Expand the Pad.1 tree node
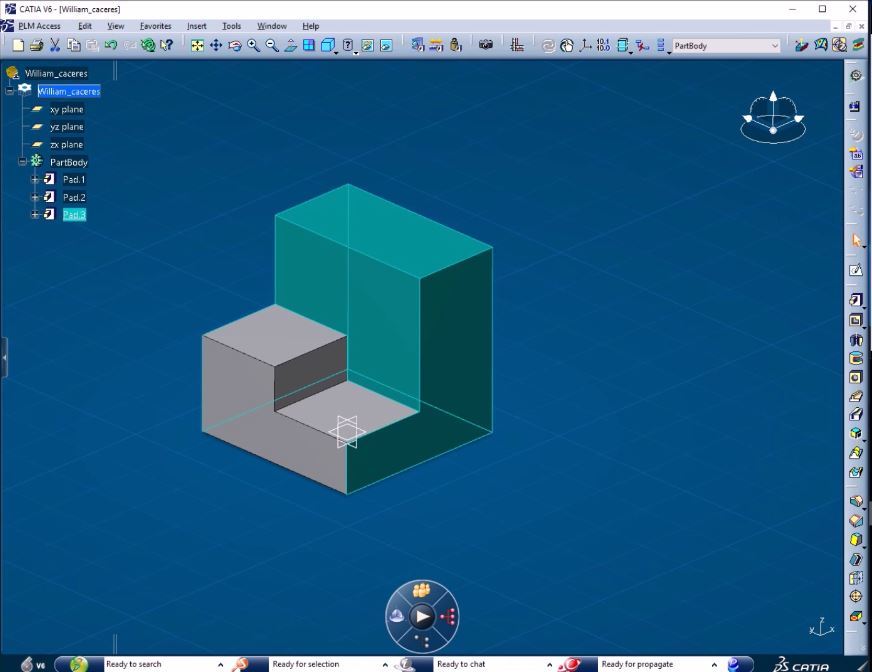The image size is (872, 672). (x=35, y=180)
